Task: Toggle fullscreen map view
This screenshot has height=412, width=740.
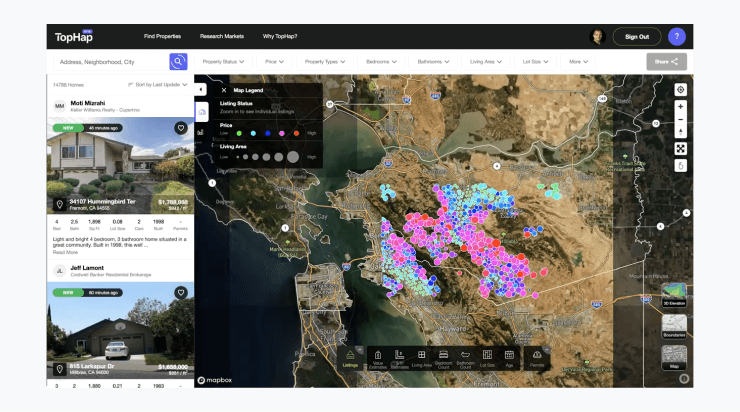Action: pyautogui.click(x=680, y=149)
